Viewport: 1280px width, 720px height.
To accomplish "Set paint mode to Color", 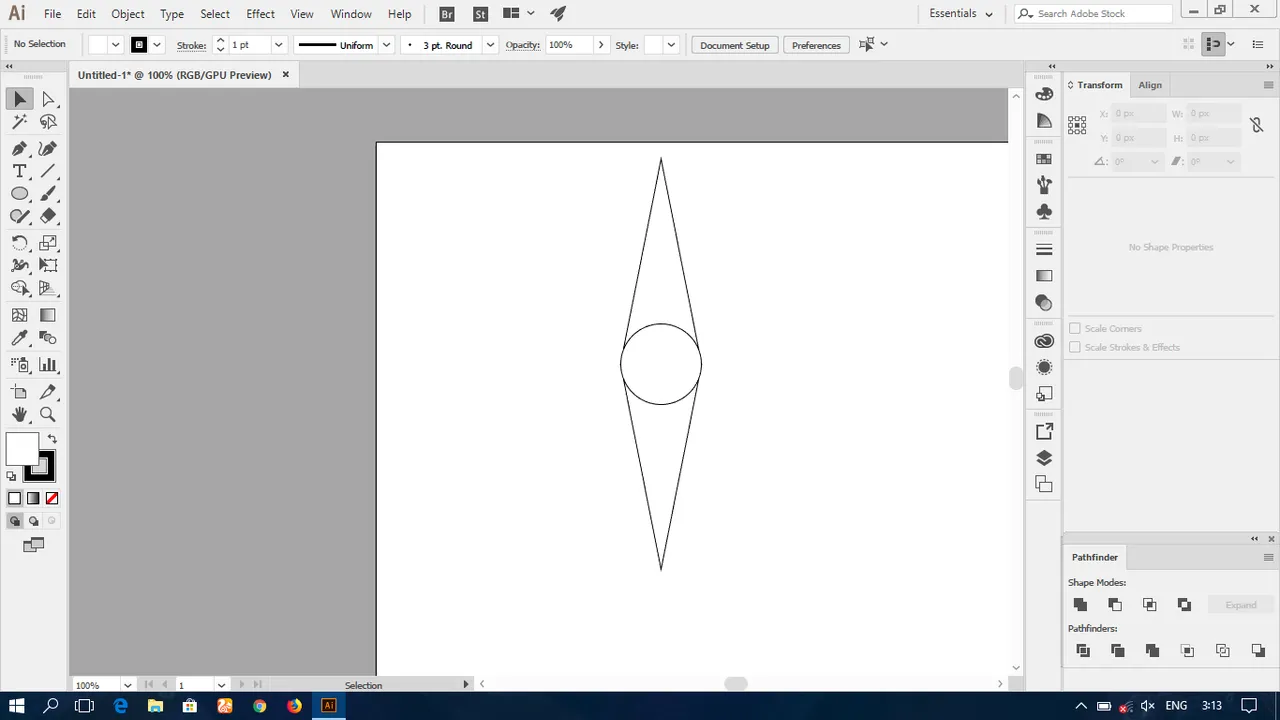I will pos(14,498).
